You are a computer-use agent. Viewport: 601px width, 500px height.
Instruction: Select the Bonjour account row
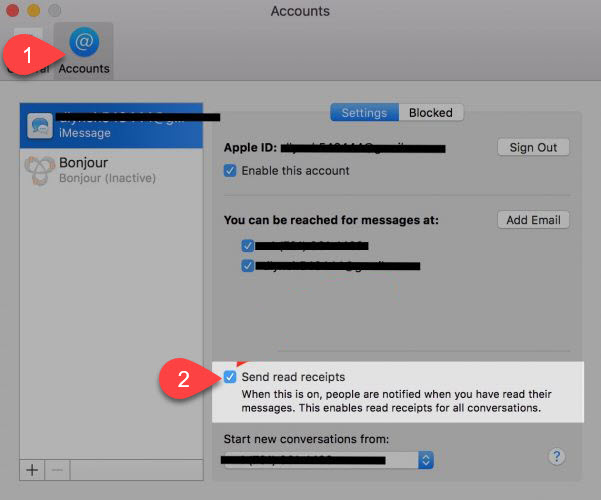(111, 170)
